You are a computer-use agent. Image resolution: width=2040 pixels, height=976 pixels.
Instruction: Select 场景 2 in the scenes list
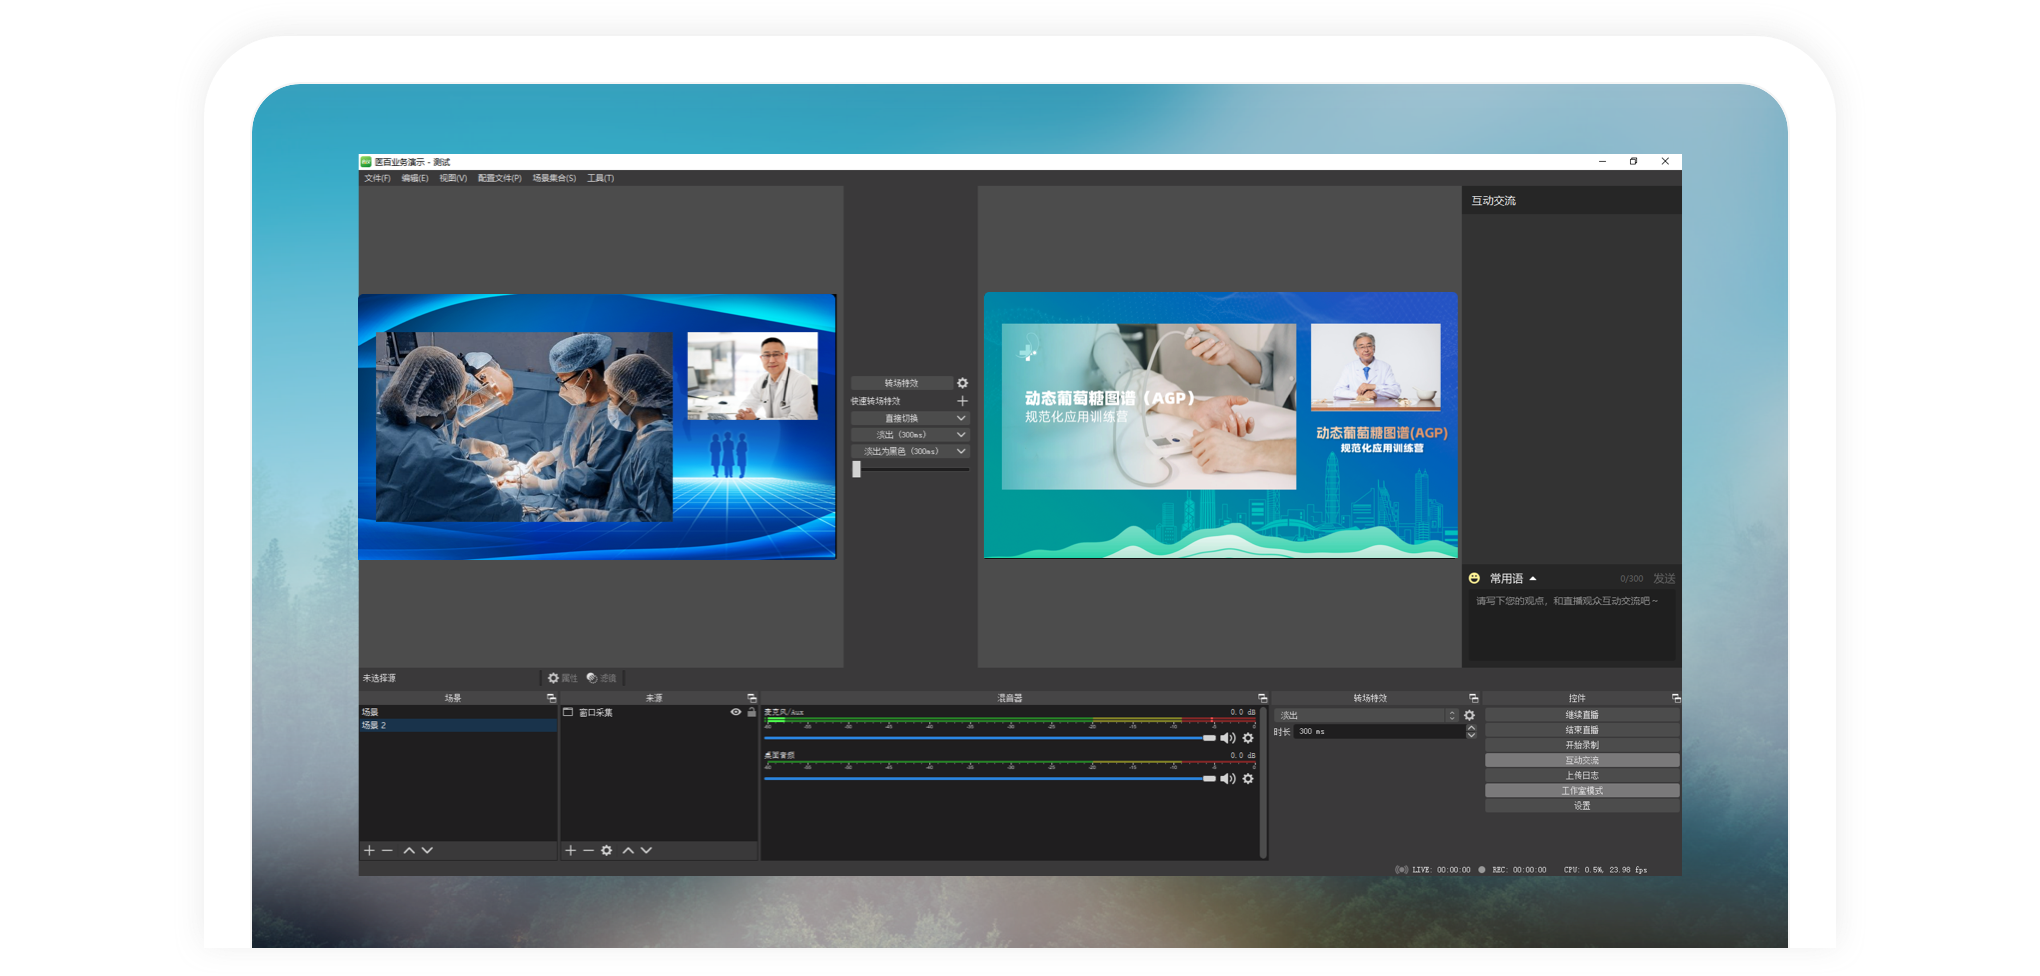click(458, 725)
